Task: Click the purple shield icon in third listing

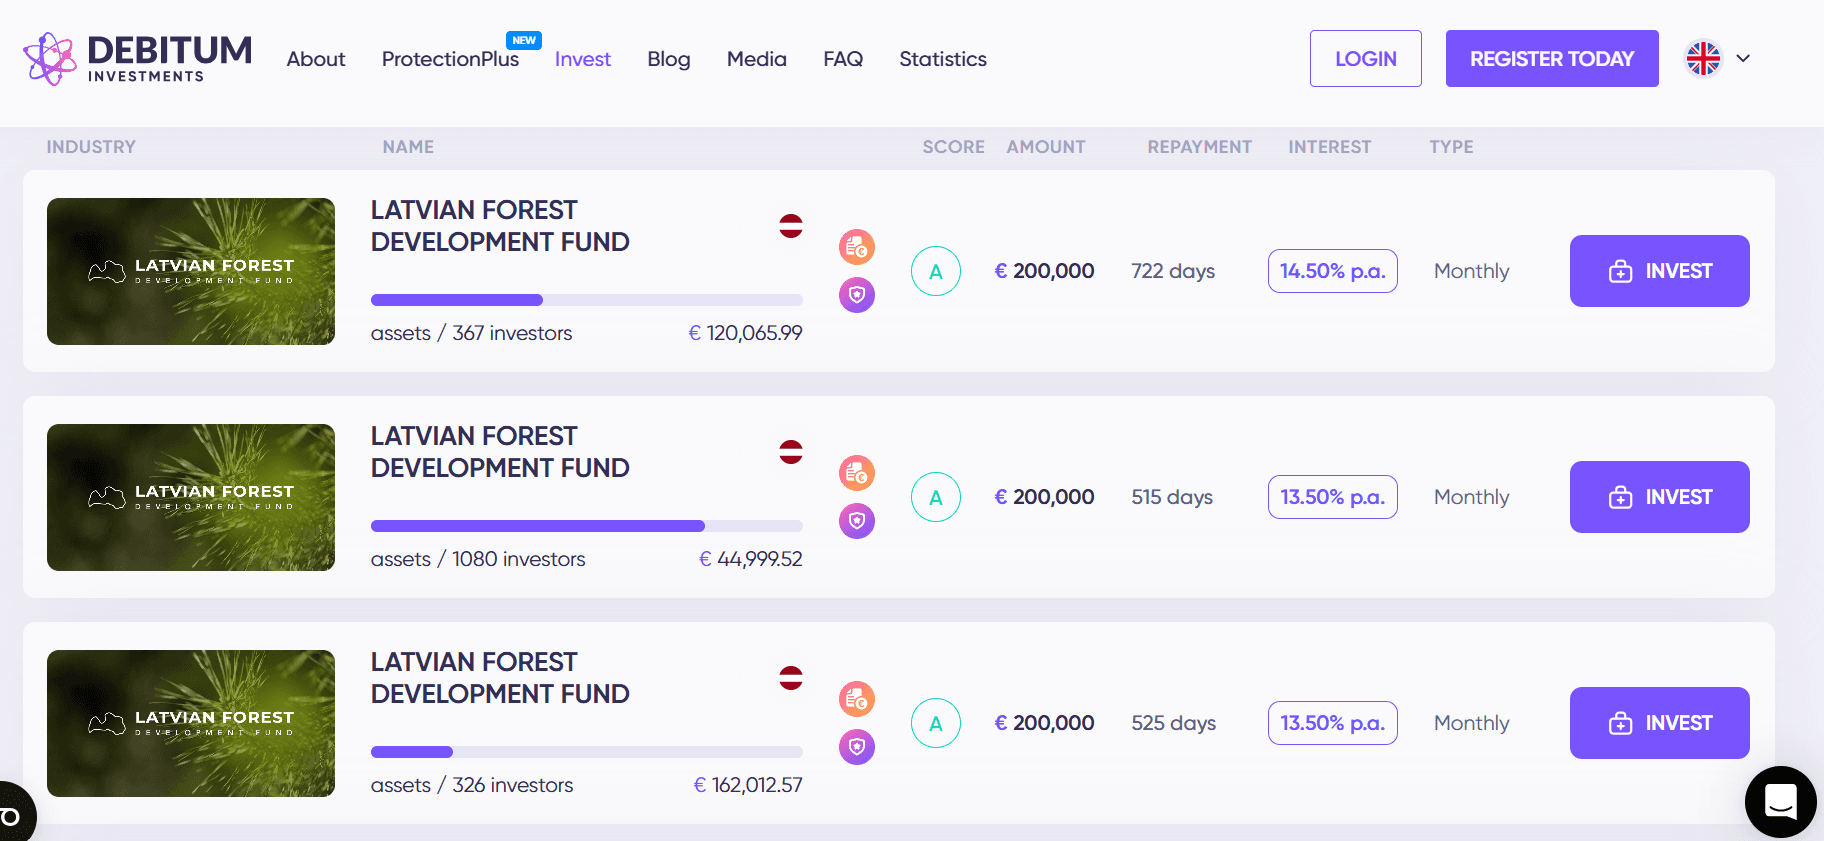Action: click(x=857, y=747)
